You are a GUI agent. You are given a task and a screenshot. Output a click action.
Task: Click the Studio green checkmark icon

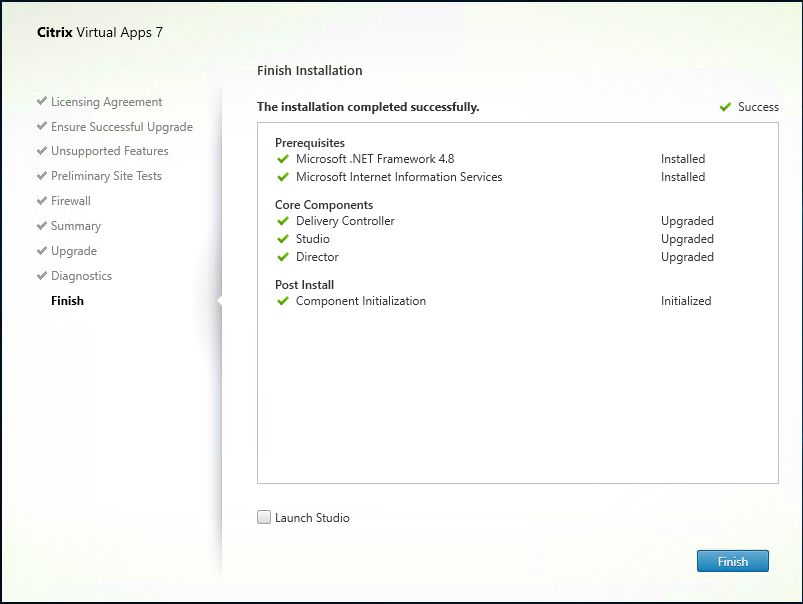(x=283, y=239)
